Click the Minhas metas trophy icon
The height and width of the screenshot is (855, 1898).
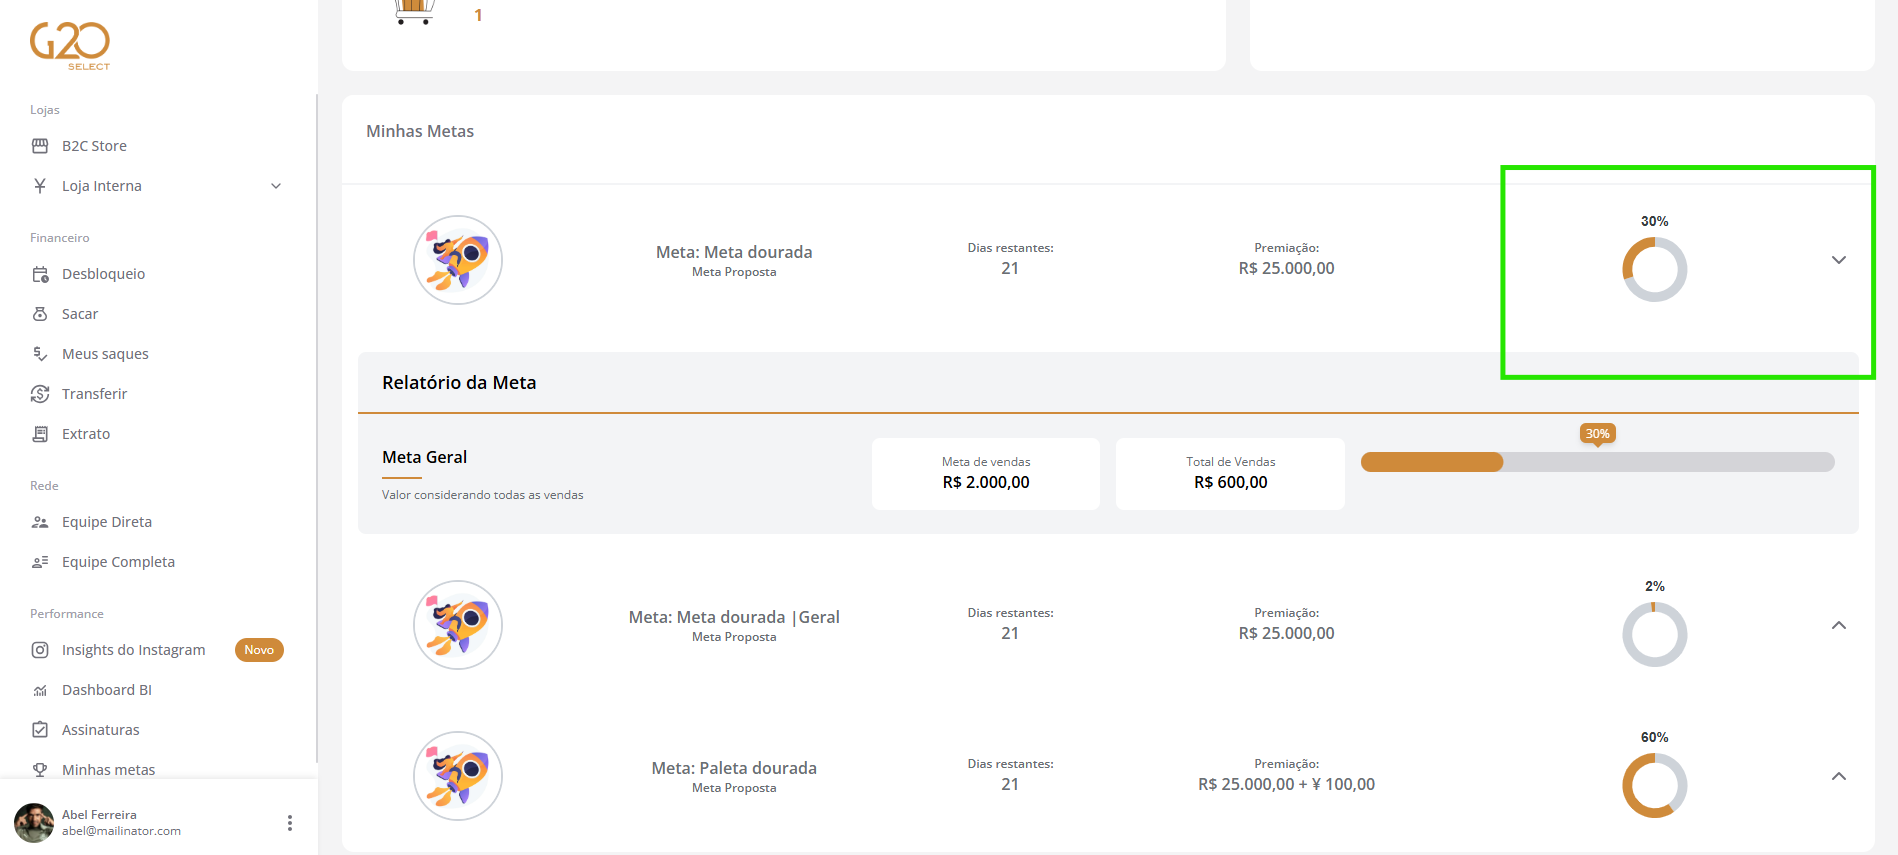pos(40,770)
